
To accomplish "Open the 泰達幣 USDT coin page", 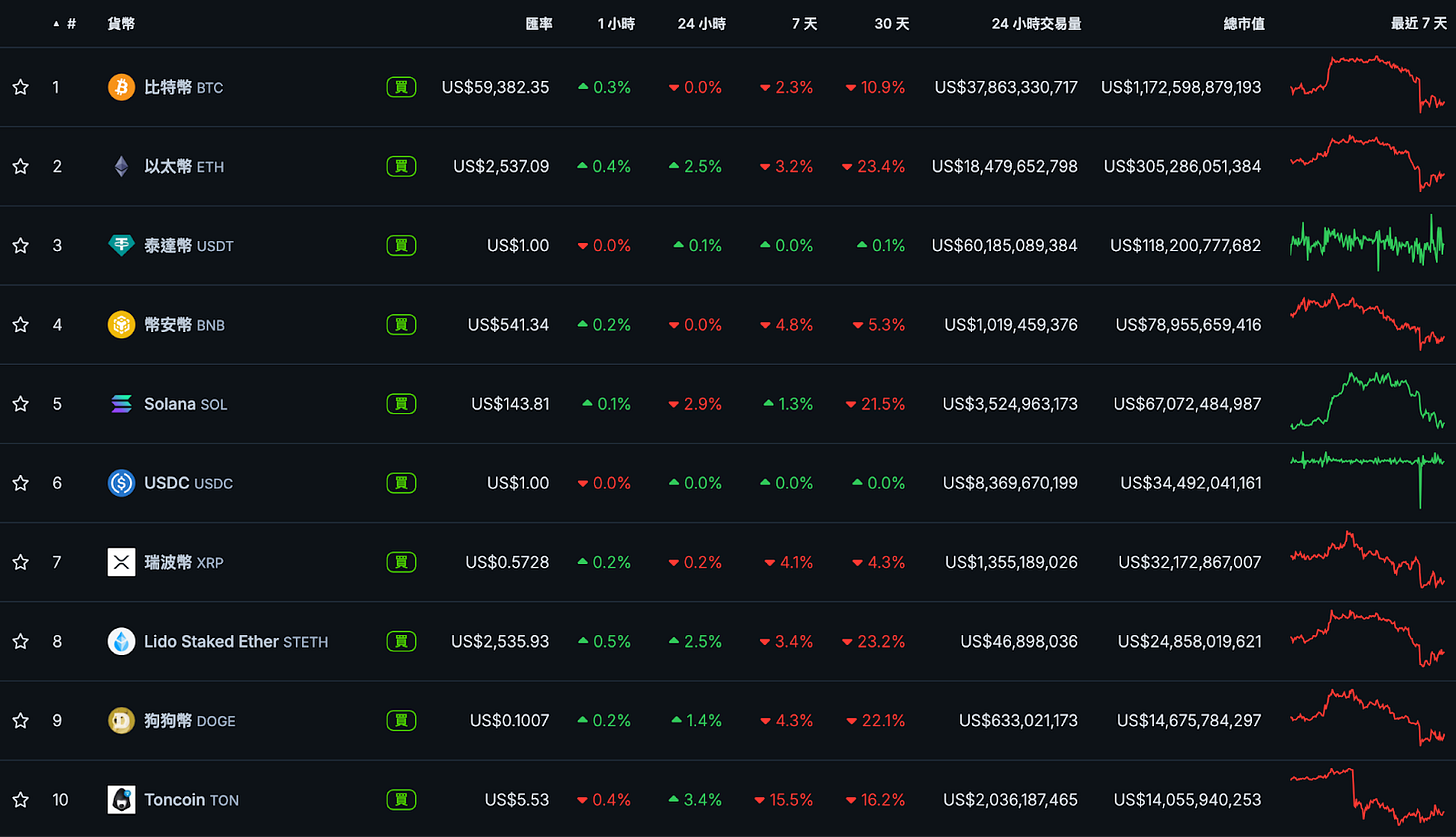I will coord(189,245).
